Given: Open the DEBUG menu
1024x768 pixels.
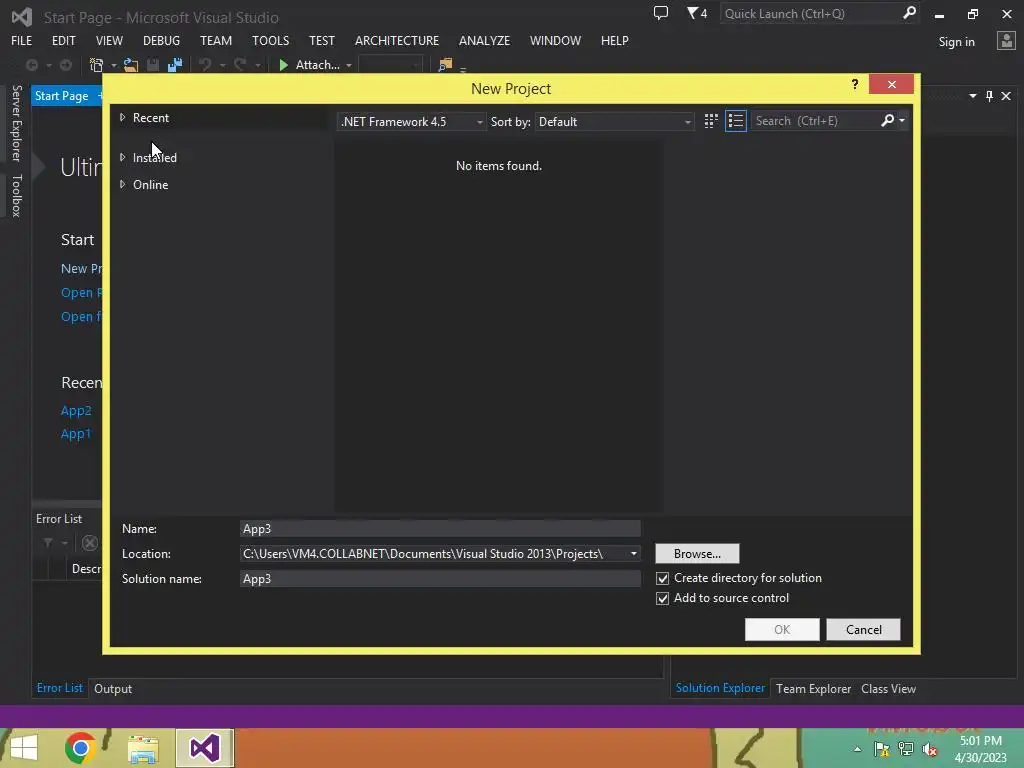Looking at the screenshot, I should click(161, 40).
